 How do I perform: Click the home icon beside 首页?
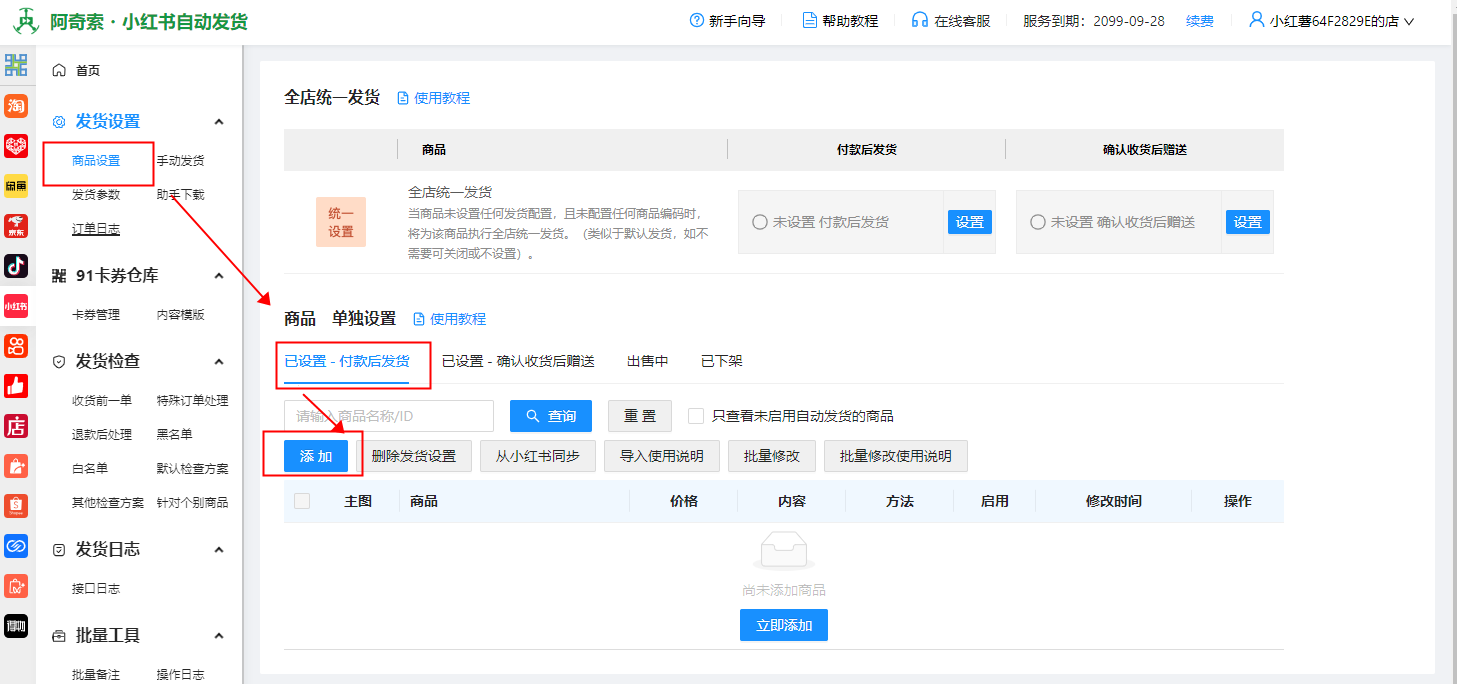[x=59, y=70]
